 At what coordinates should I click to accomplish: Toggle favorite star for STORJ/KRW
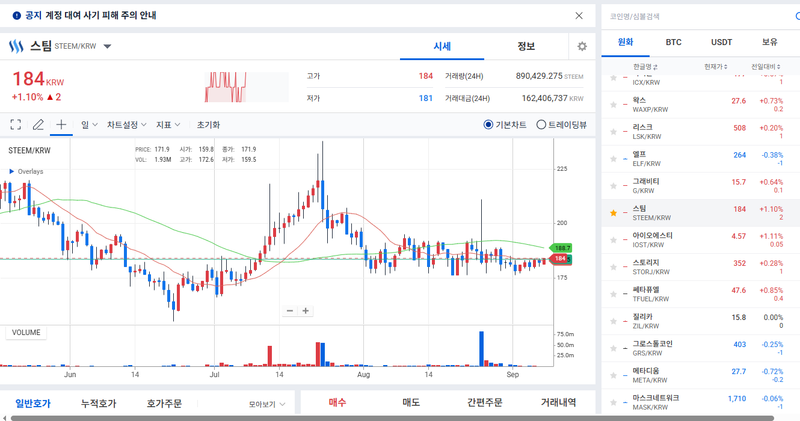point(613,267)
